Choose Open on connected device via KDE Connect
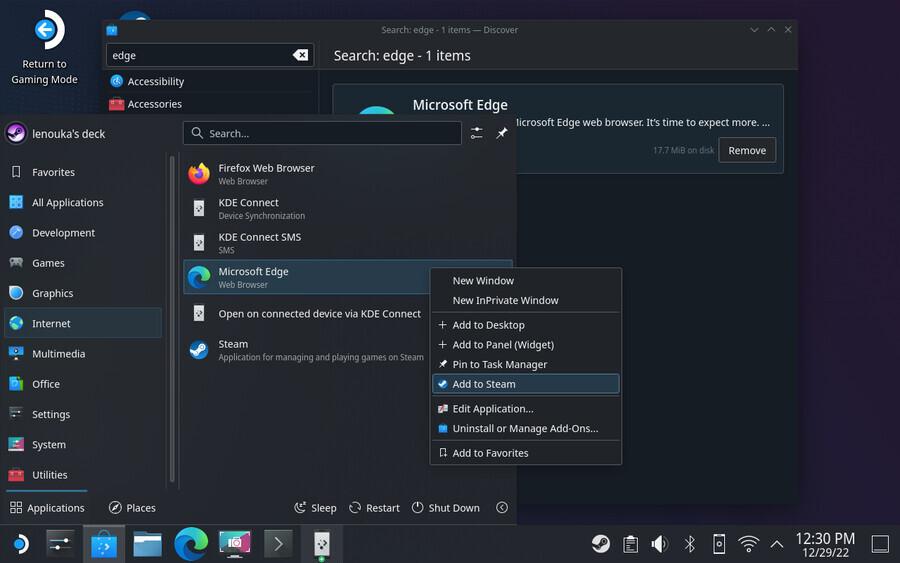The image size is (900, 563). 307,313
